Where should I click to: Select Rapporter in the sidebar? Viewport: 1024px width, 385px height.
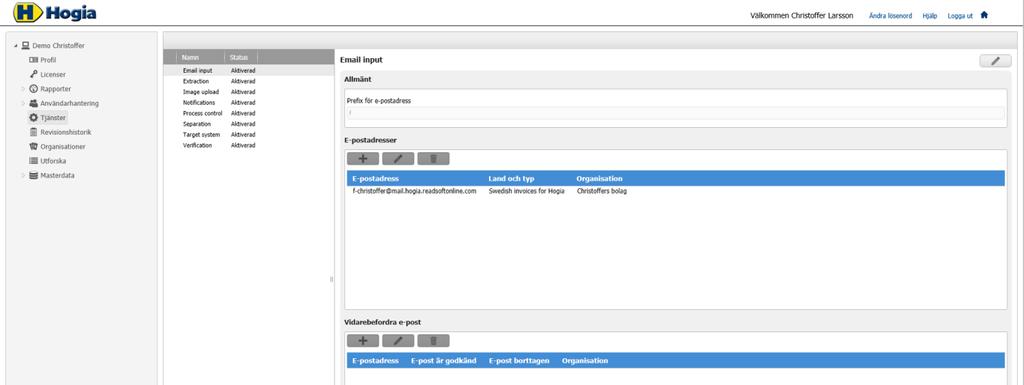[56, 89]
